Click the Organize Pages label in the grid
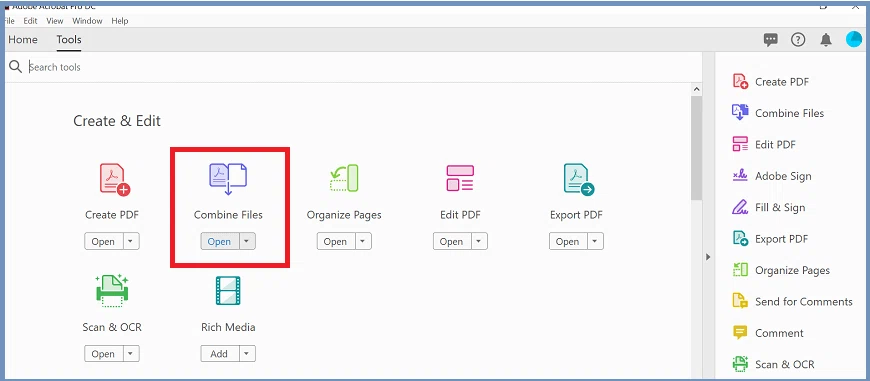This screenshot has width=870, height=381. click(344, 215)
